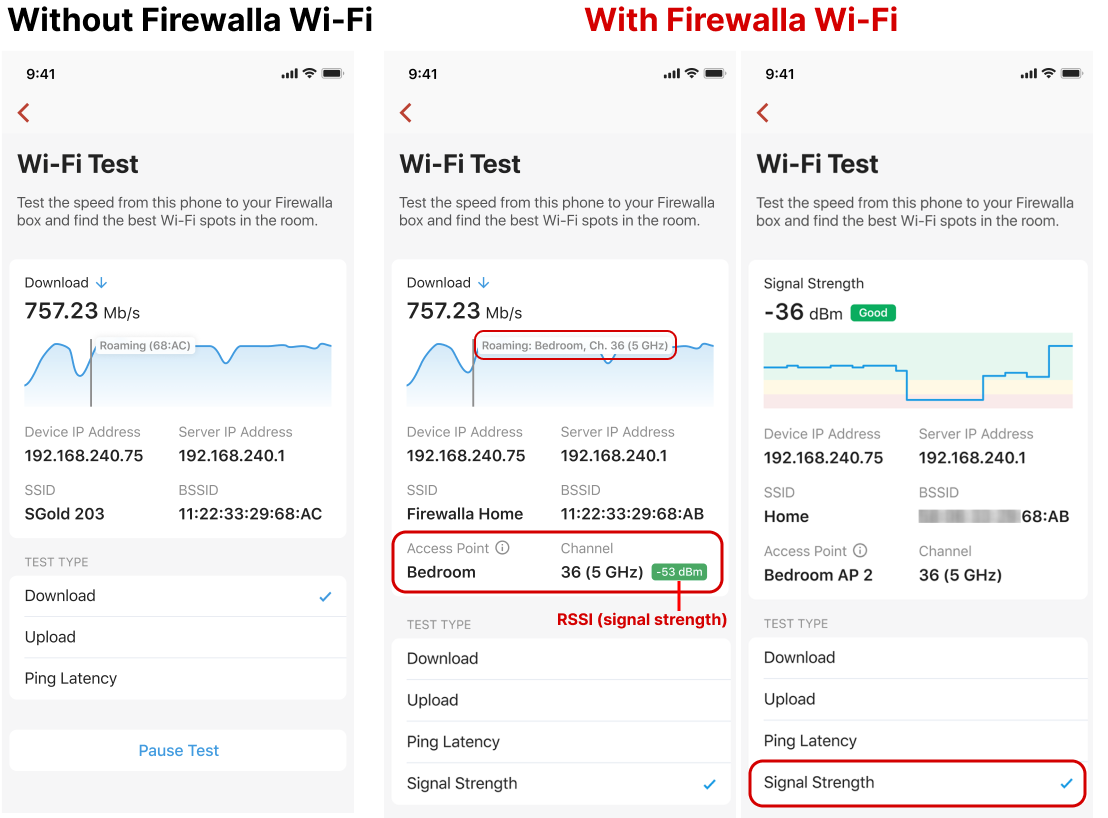Tap back arrow in middle phone screen
The height and width of the screenshot is (818, 1108).
click(406, 113)
